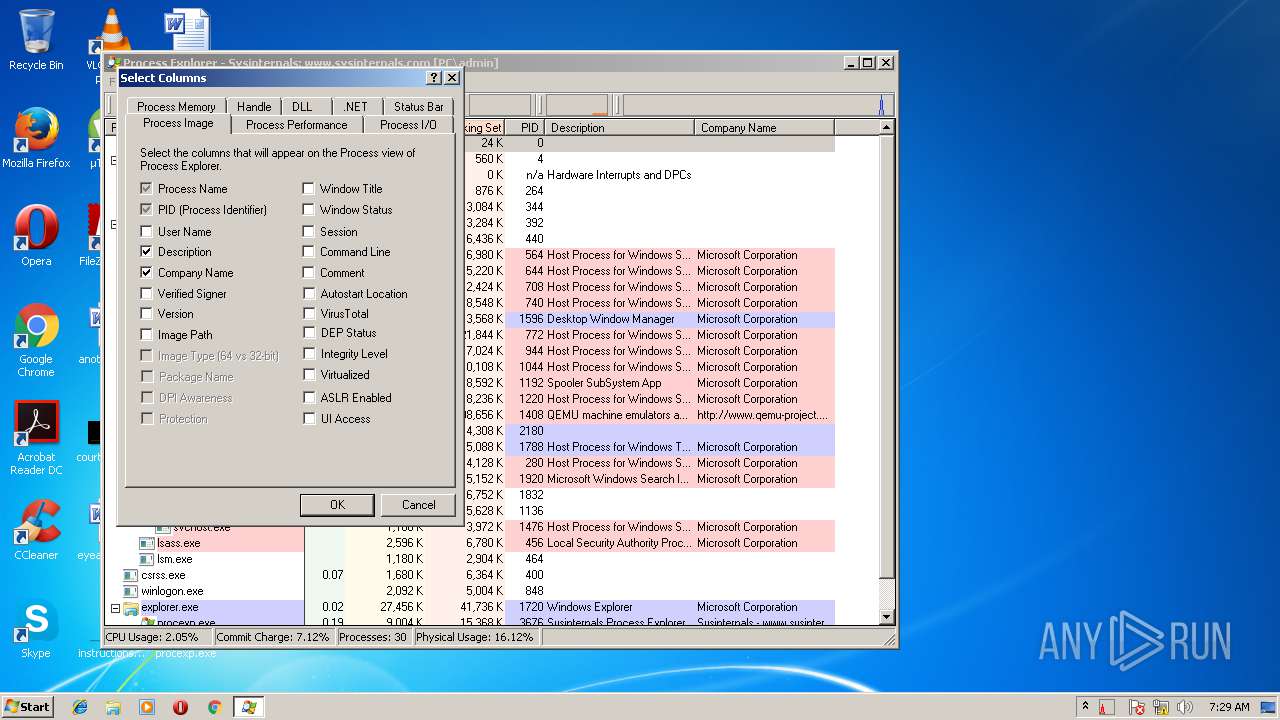Check the Image Path checkbox
Viewport: 1280px width, 720px height.
(147, 335)
